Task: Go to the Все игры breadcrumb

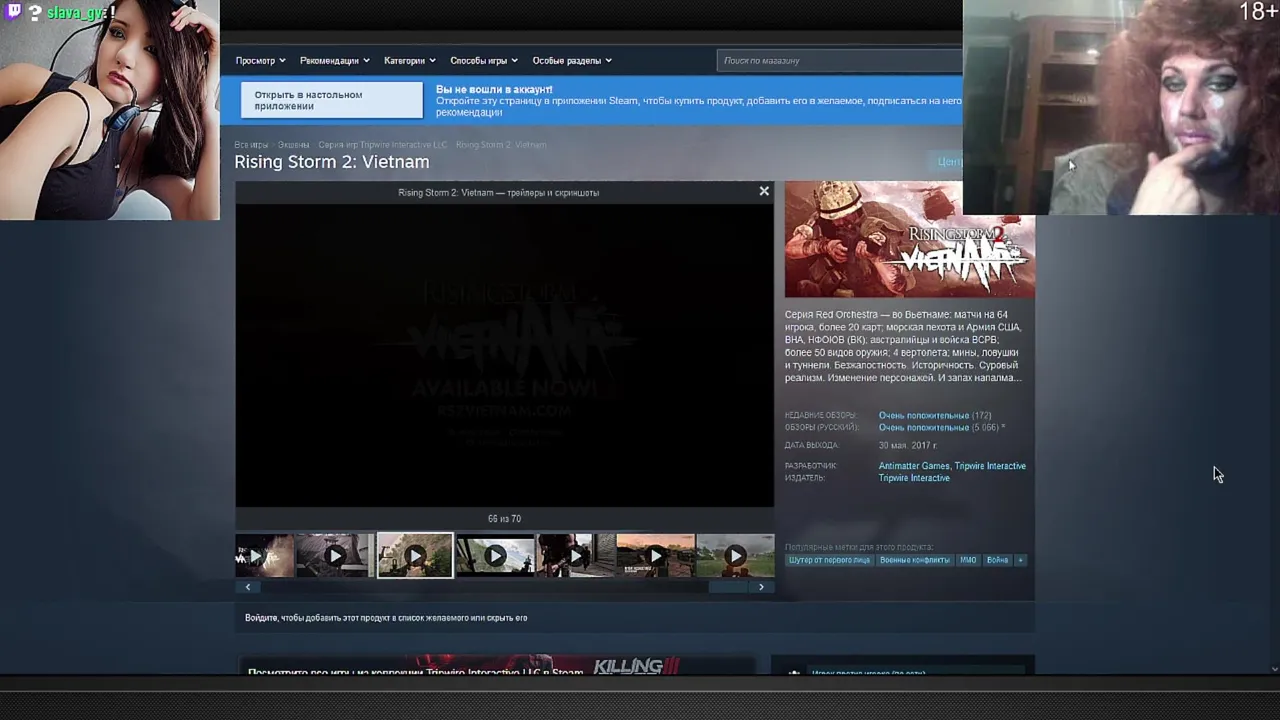Action: (251, 145)
